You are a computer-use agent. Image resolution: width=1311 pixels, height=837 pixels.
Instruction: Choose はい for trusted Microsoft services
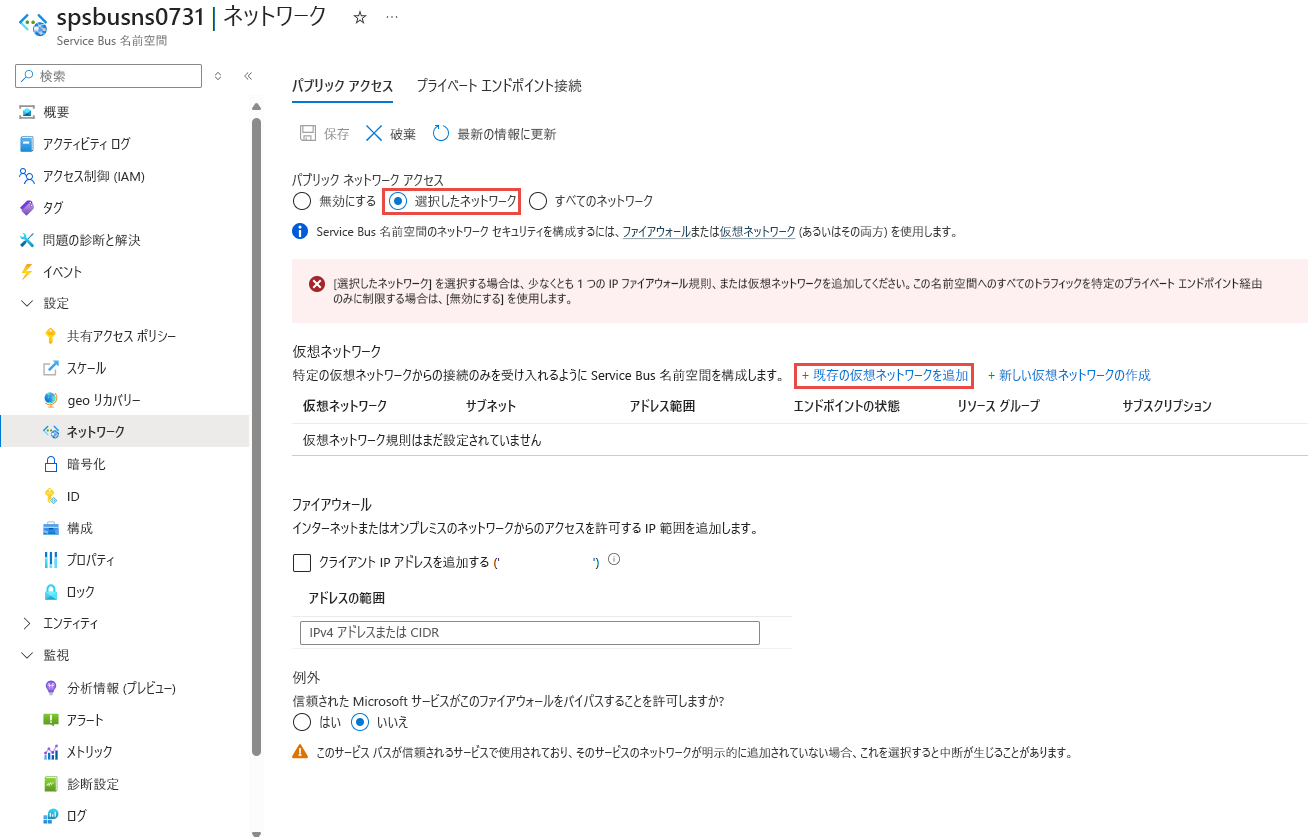[x=302, y=722]
